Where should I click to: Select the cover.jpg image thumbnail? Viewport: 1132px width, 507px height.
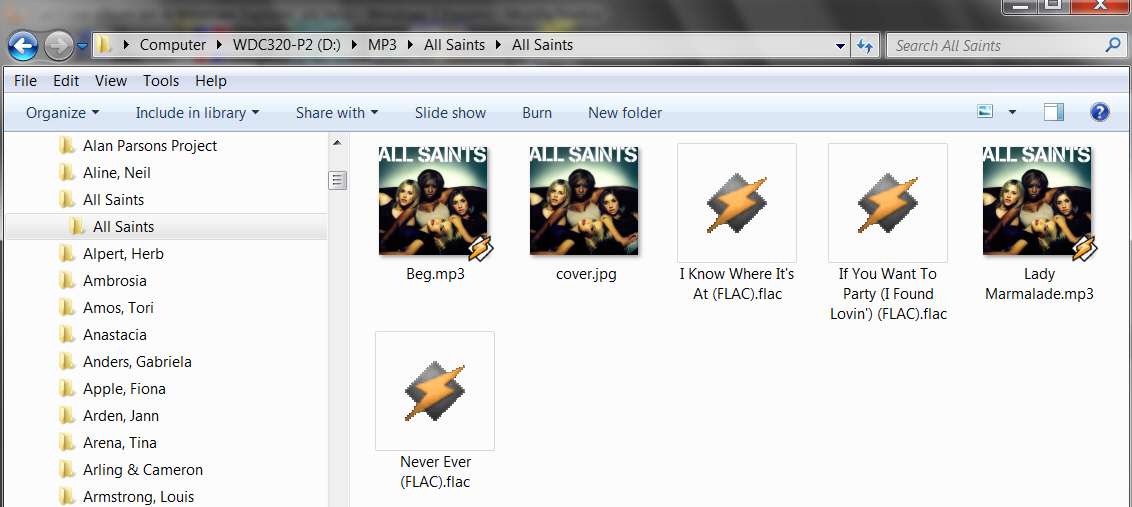(x=584, y=202)
